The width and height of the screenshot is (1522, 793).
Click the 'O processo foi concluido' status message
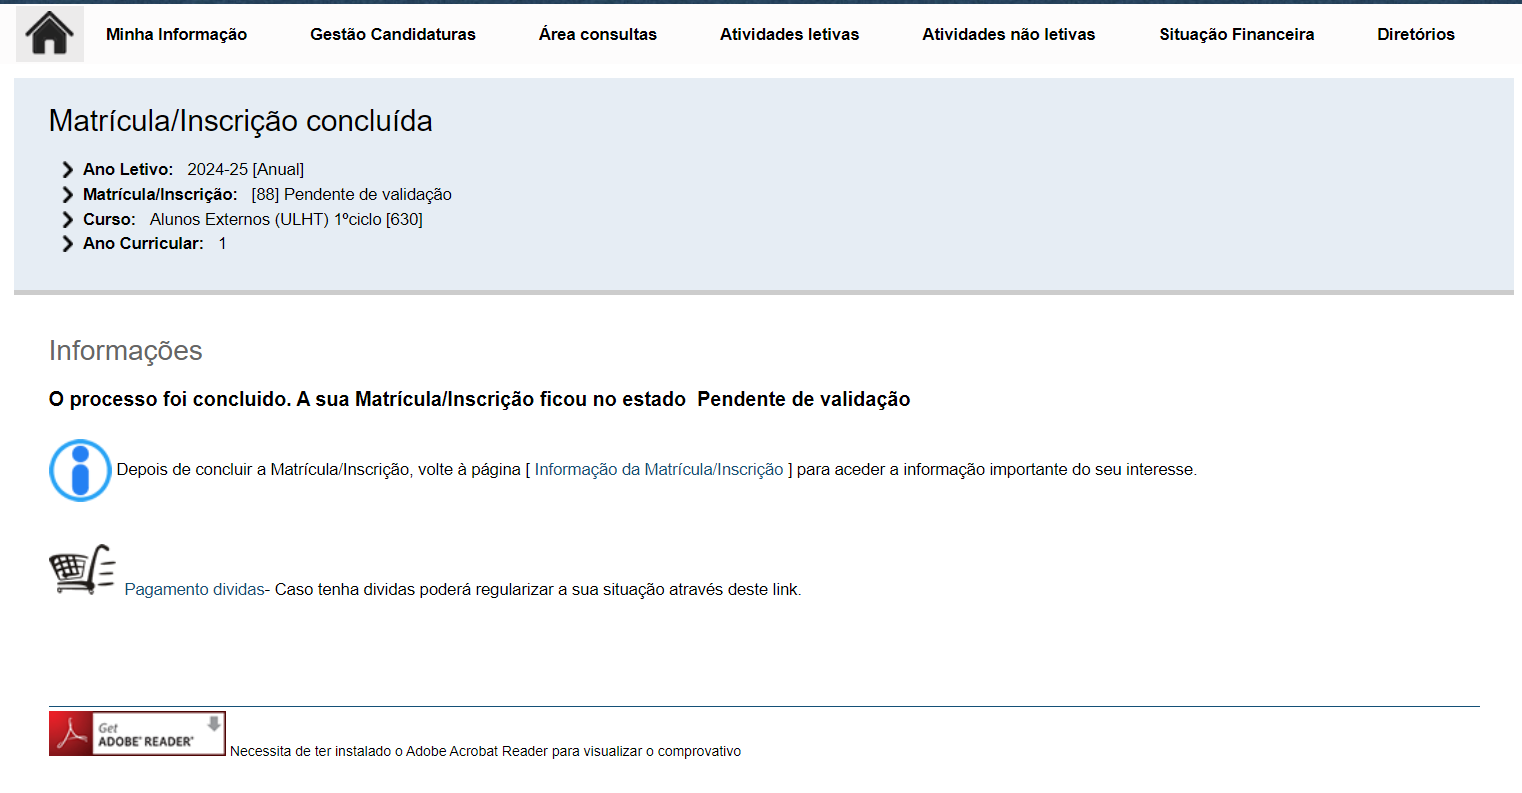pos(480,399)
